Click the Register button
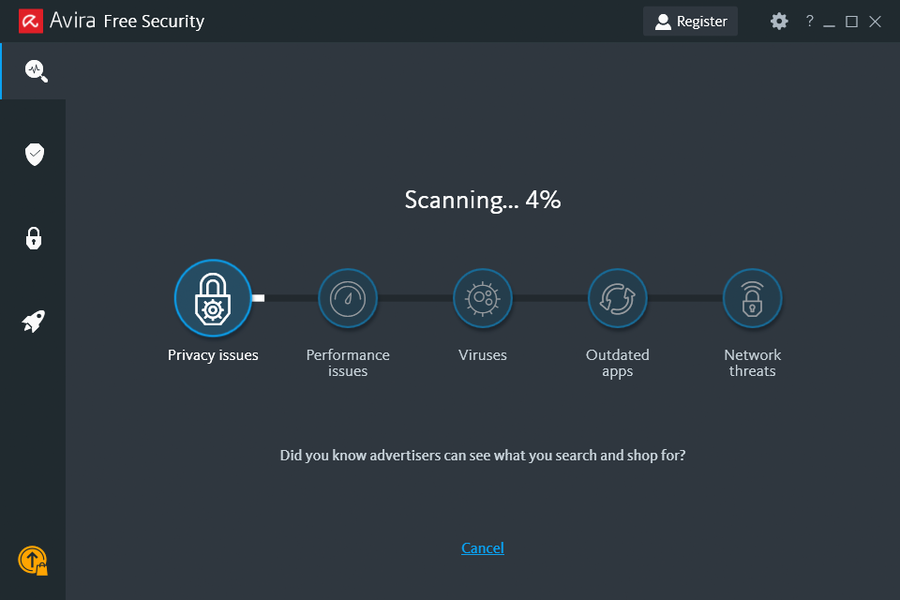Screen dimensions: 900x600 (690, 20)
